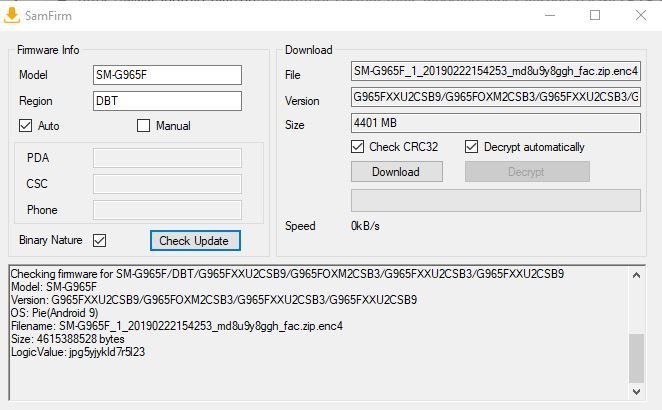Click the PDA input field
Viewport: 662px width, 410px height.
[x=167, y=158]
